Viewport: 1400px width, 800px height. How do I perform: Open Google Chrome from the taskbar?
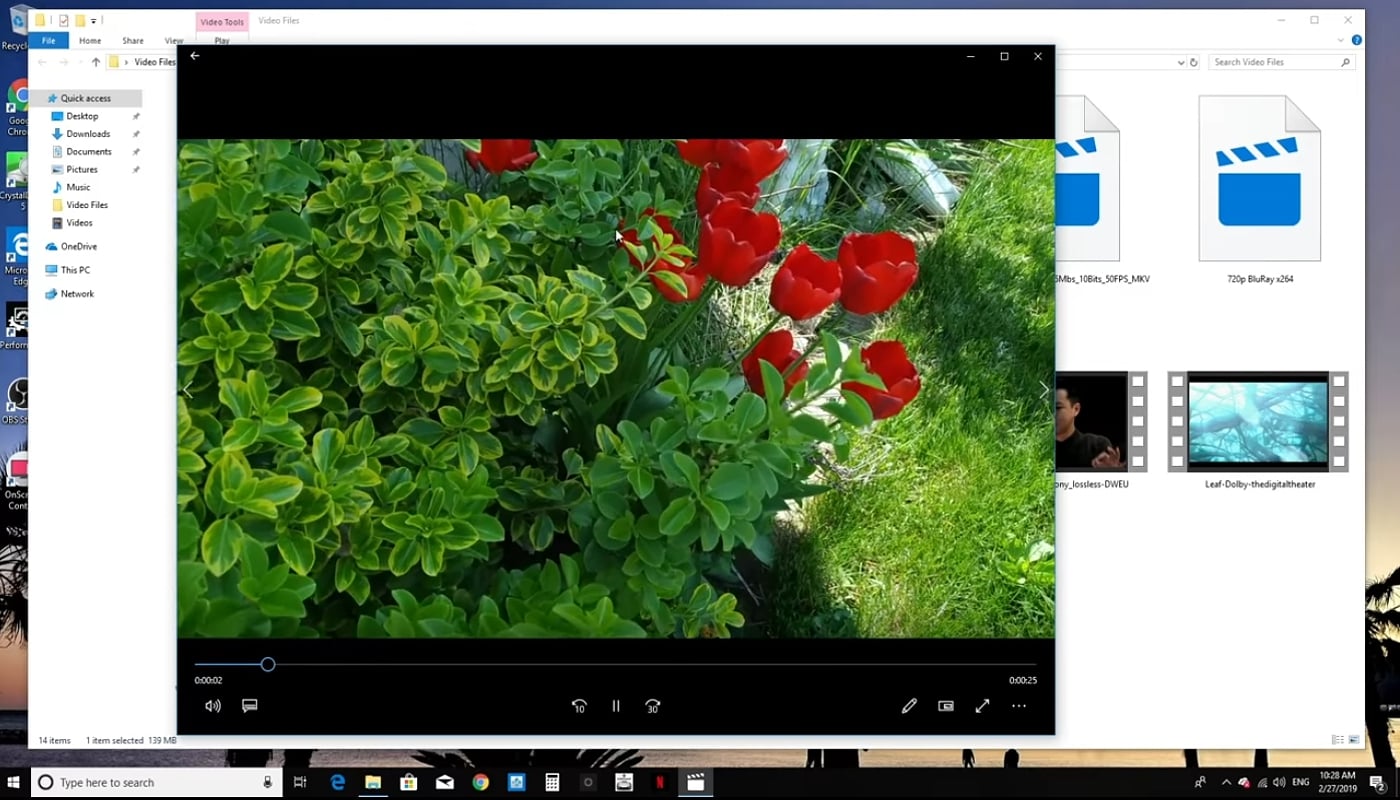(481, 782)
